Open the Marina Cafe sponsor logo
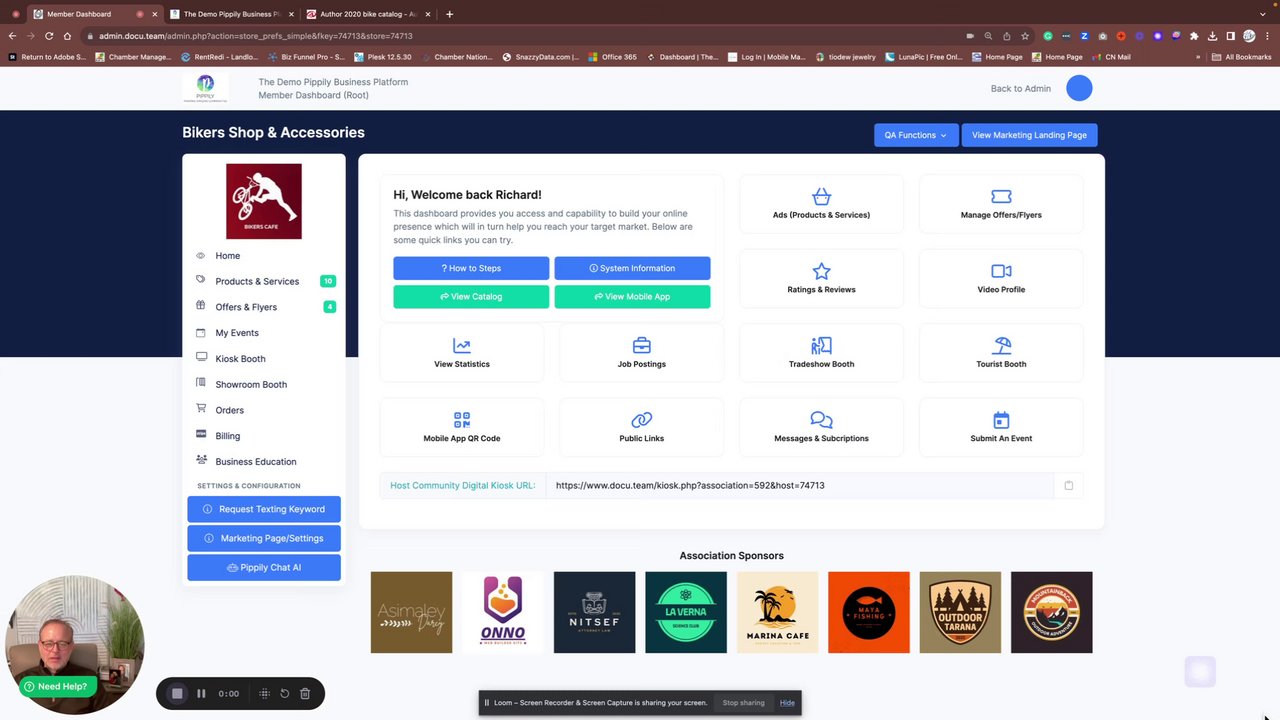The height and width of the screenshot is (720, 1280). point(777,613)
